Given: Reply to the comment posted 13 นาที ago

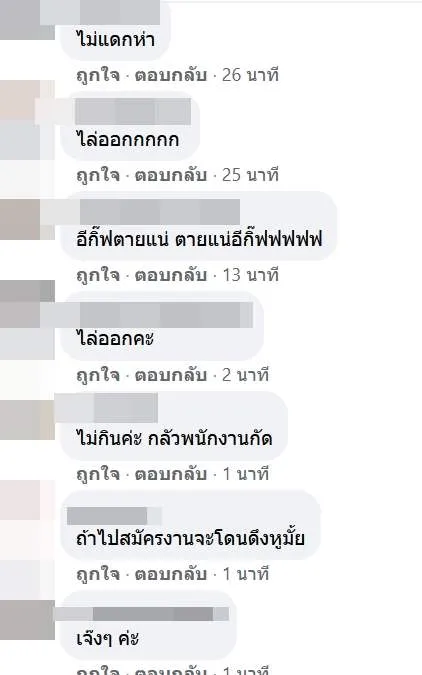Looking at the screenshot, I should [171, 275].
